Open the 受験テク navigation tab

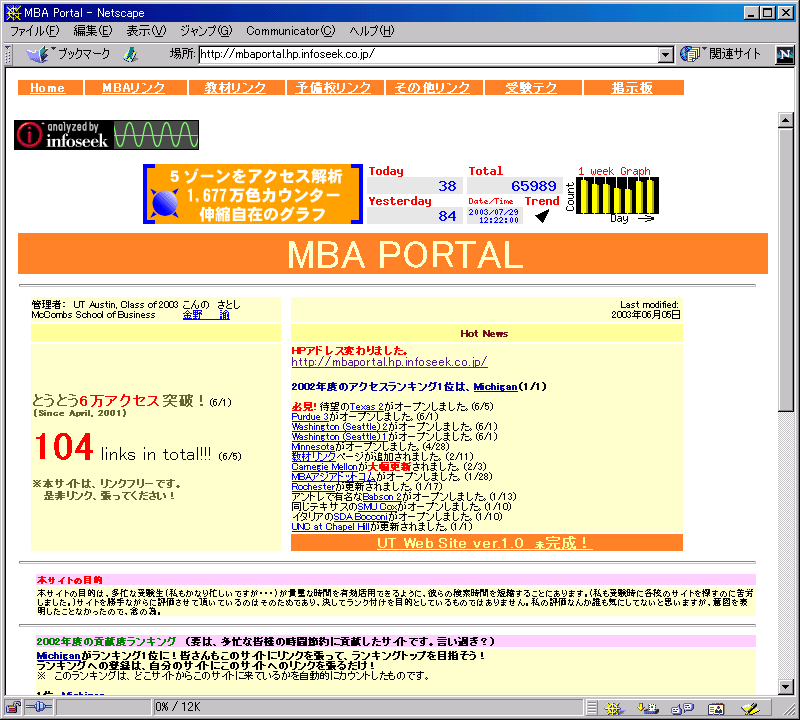[533, 88]
